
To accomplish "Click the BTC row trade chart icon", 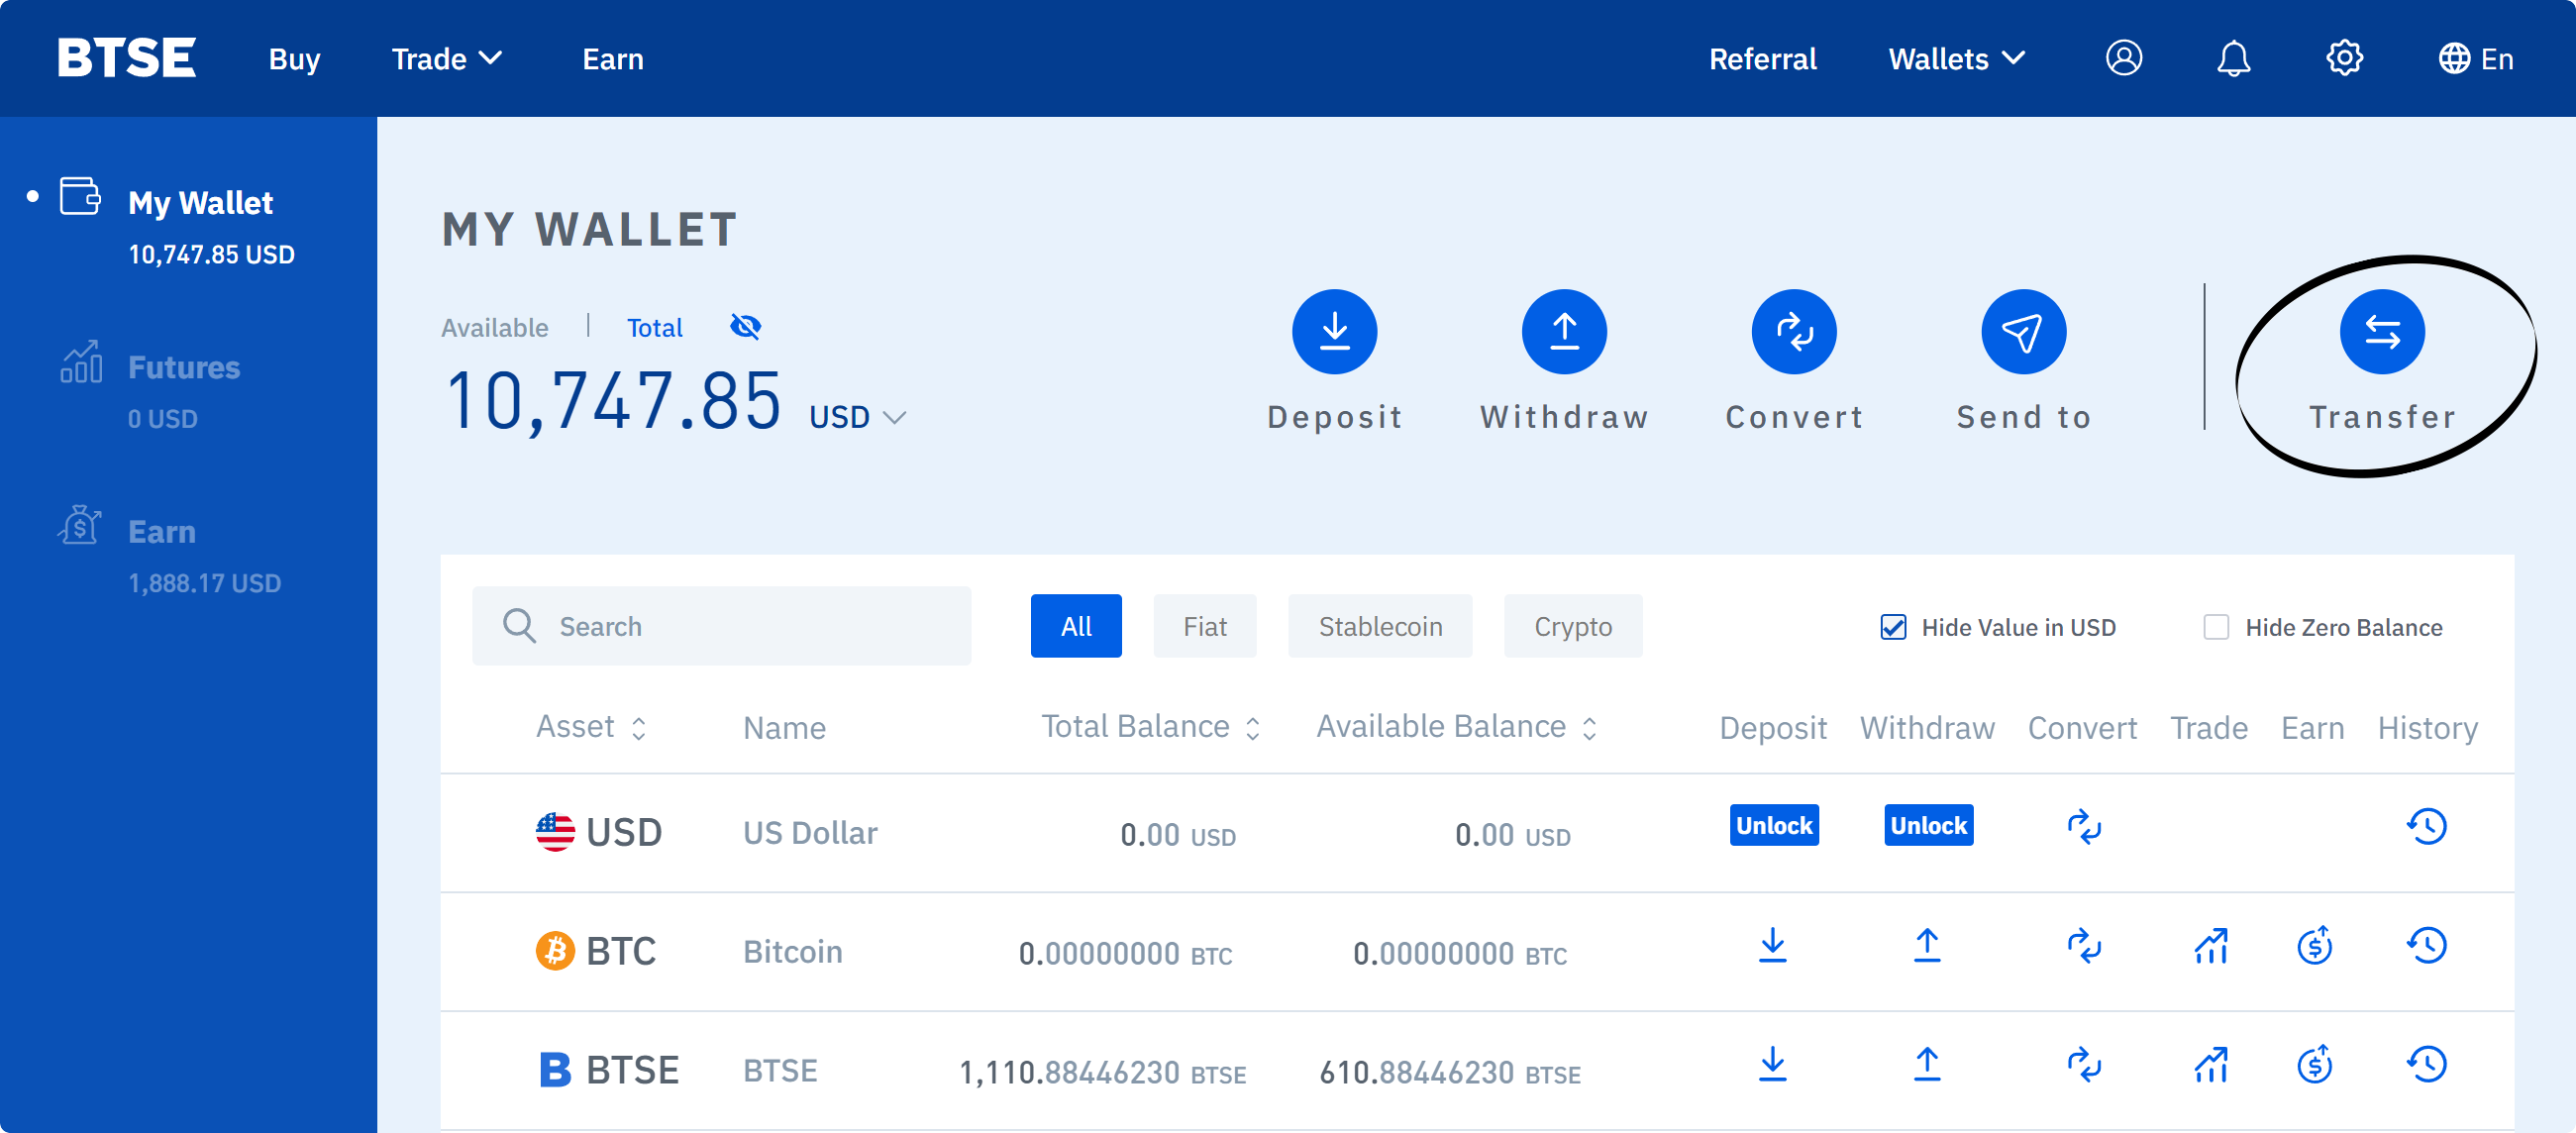I will [2211, 945].
